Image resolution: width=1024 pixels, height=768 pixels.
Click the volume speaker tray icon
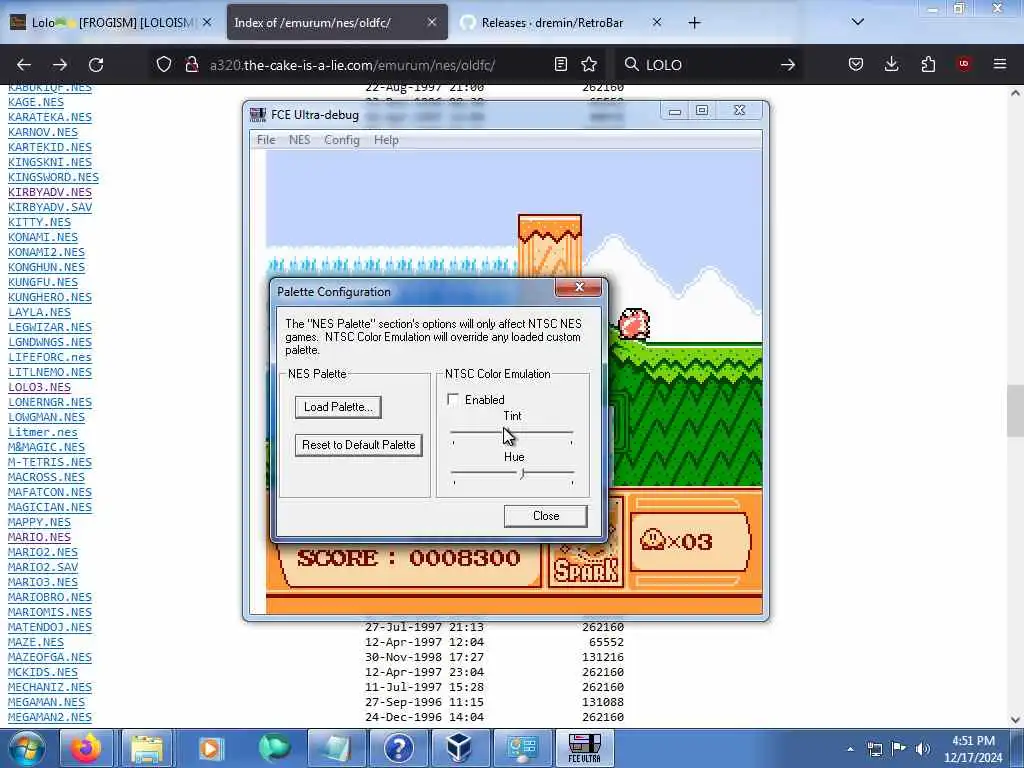coord(923,749)
